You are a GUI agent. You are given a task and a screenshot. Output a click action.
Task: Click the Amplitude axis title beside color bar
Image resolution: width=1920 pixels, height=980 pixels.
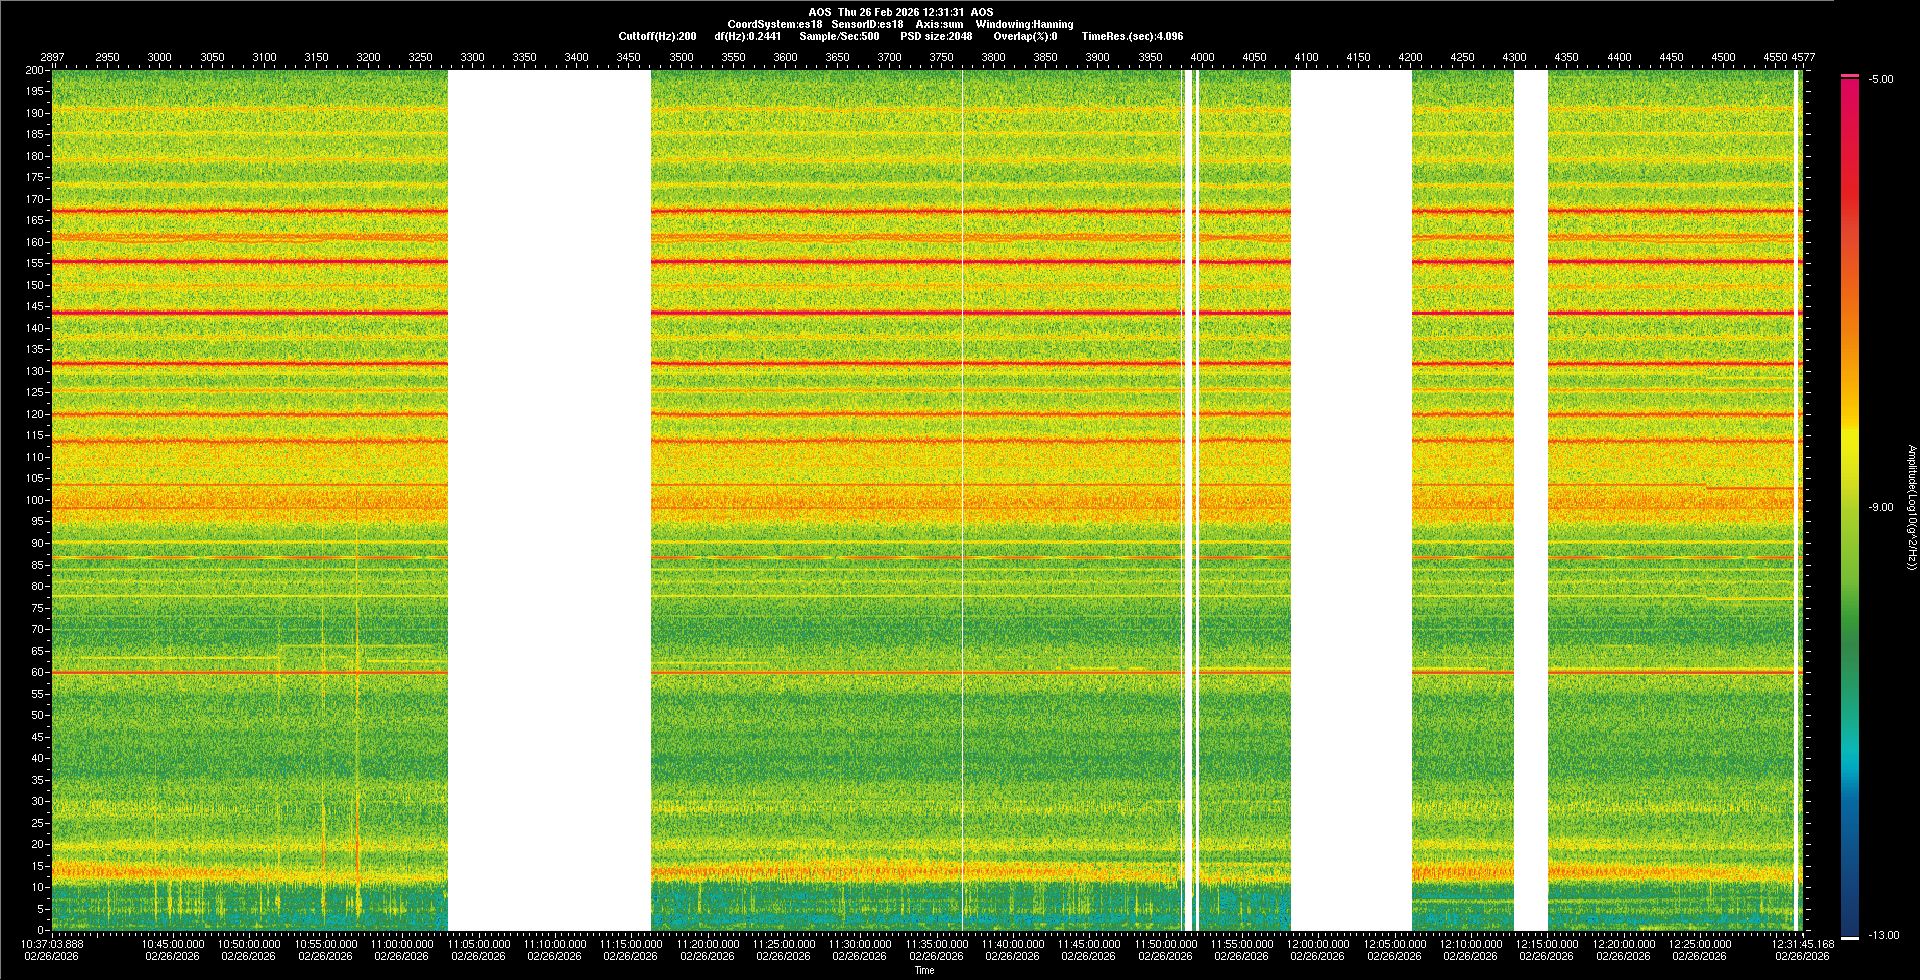point(1910,508)
